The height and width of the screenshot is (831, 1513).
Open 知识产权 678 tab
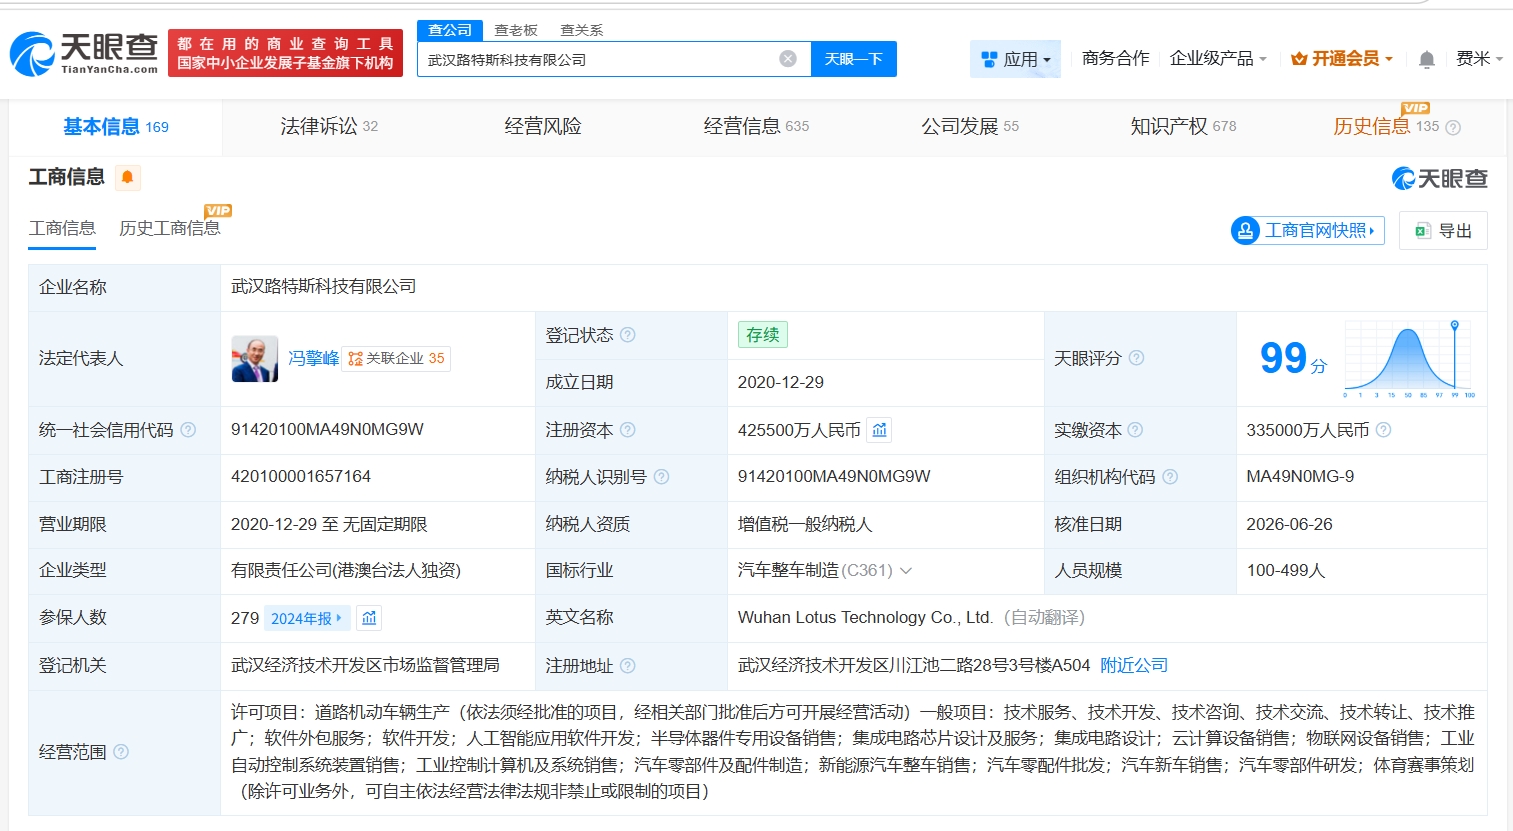(x=1183, y=127)
